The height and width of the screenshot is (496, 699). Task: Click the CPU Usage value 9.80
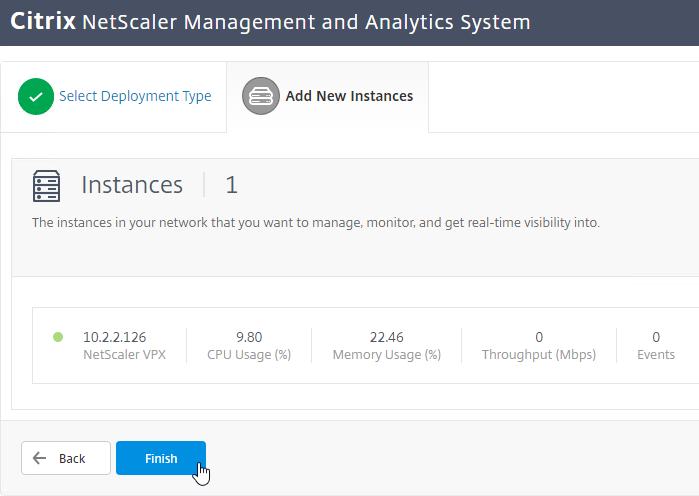pos(249,337)
